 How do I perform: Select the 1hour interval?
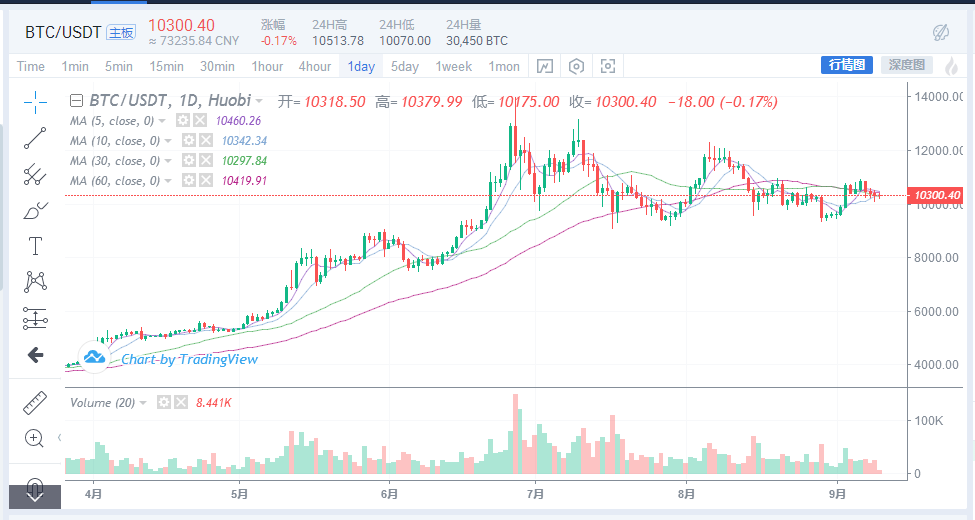coord(267,67)
